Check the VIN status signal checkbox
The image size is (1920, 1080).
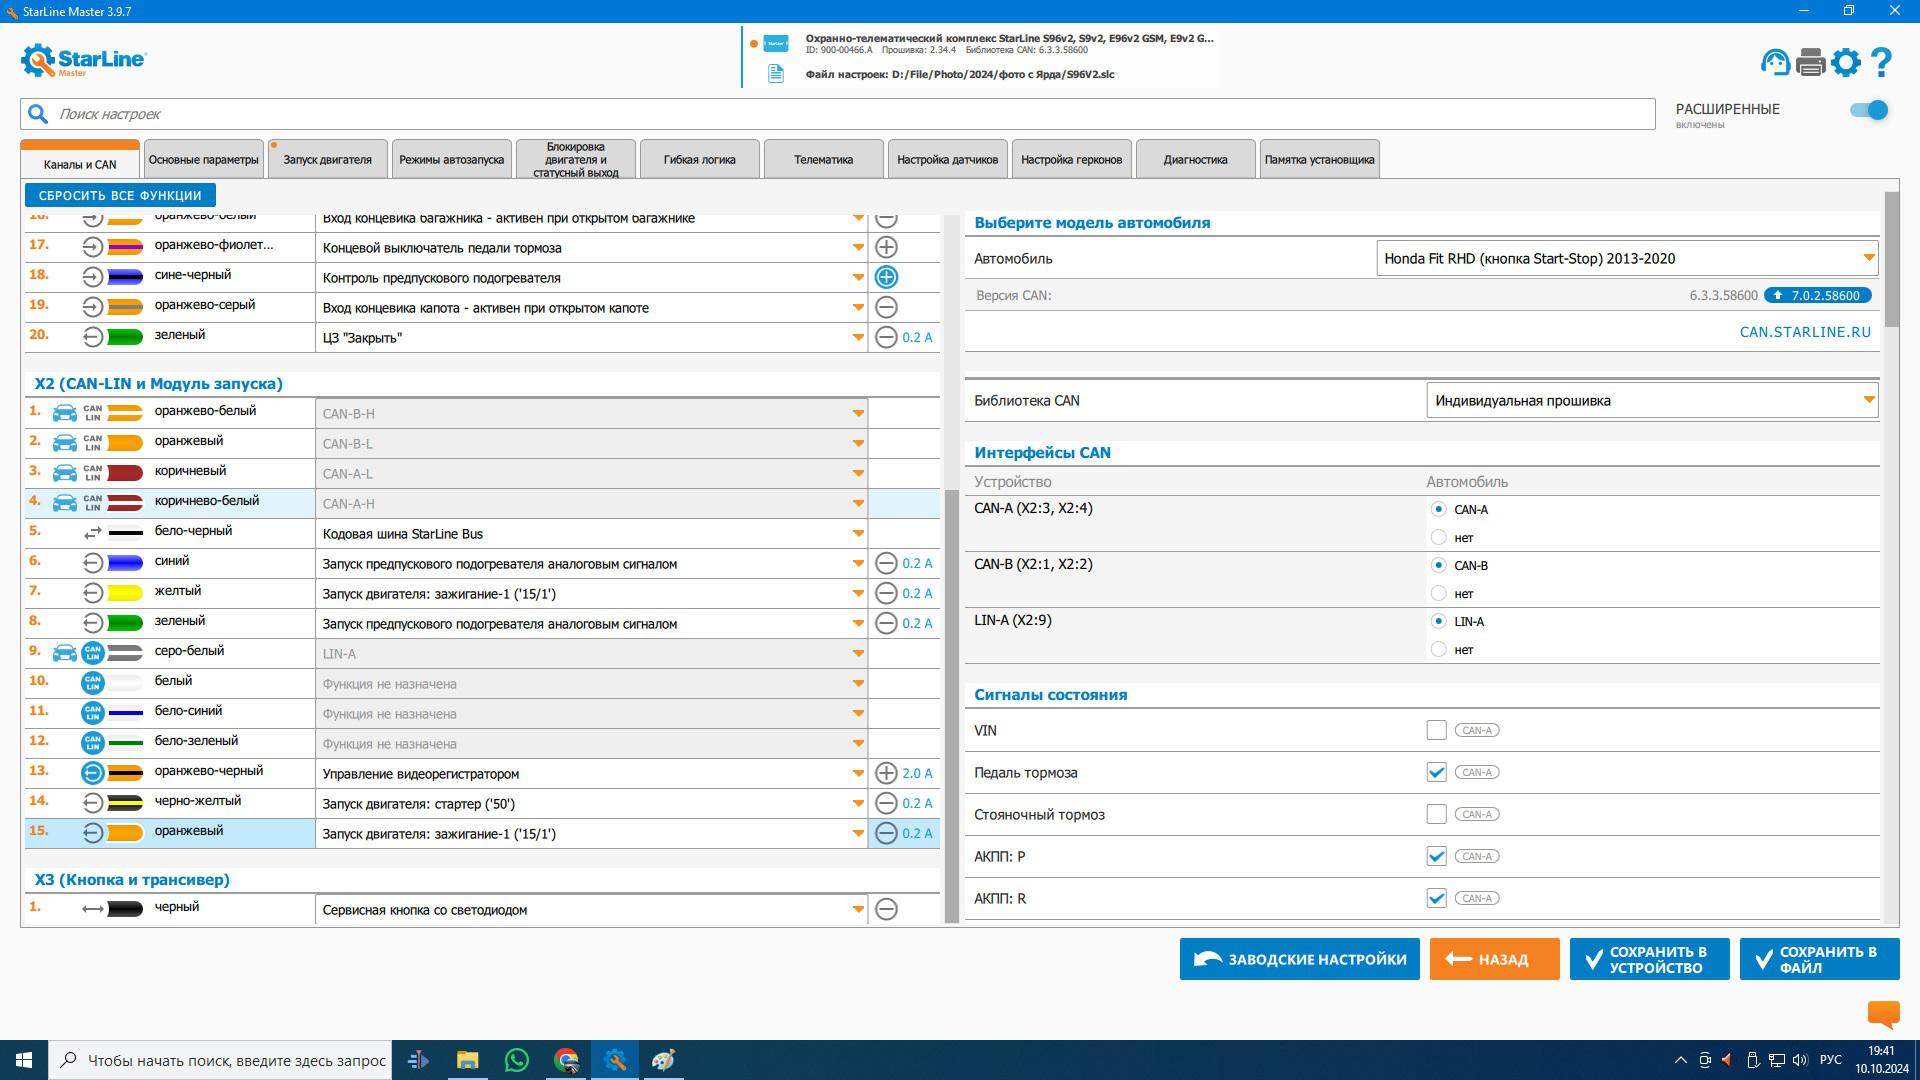click(x=1436, y=730)
